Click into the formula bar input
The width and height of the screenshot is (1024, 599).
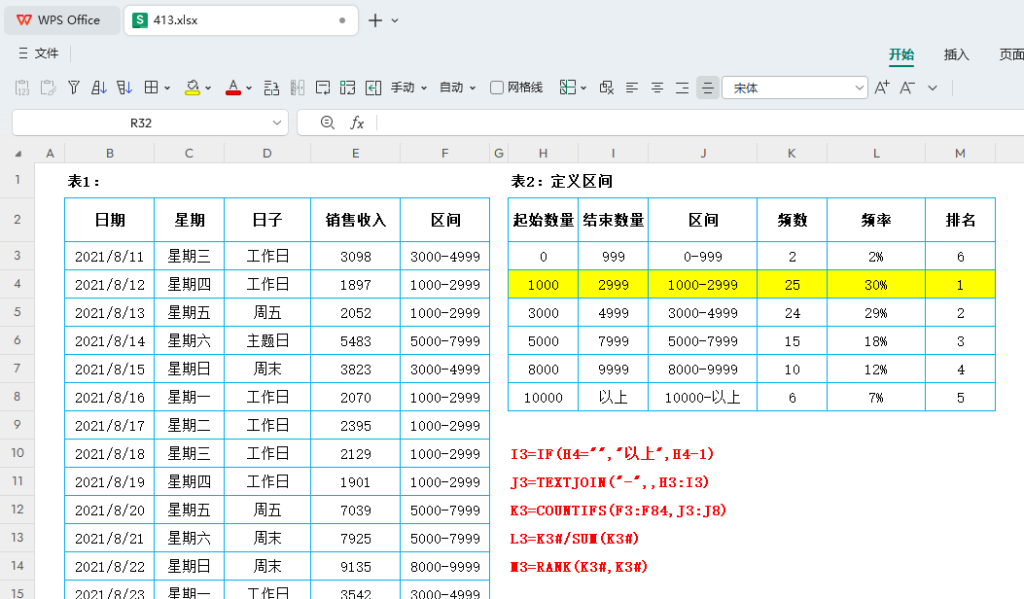[701, 123]
